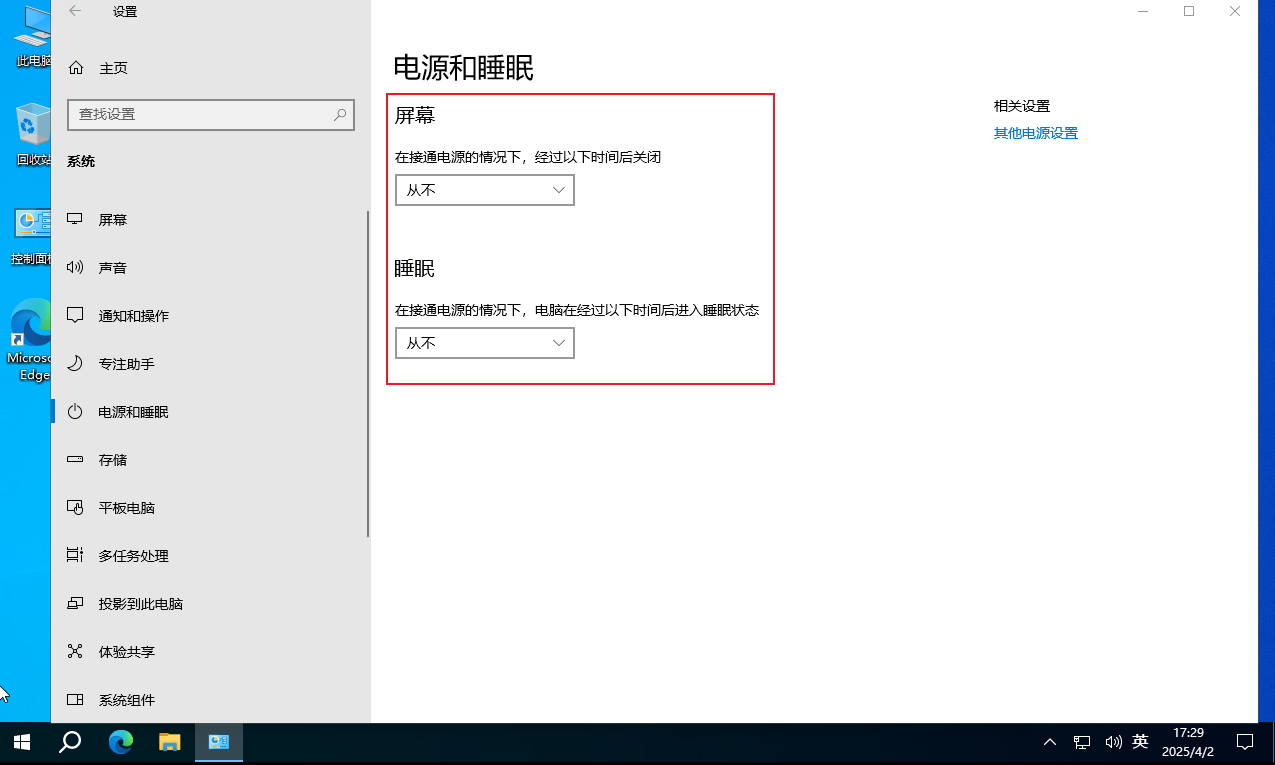This screenshot has height=765, width=1275.
Task: Select the 声音 speaker icon in sidebar
Action: click(75, 267)
